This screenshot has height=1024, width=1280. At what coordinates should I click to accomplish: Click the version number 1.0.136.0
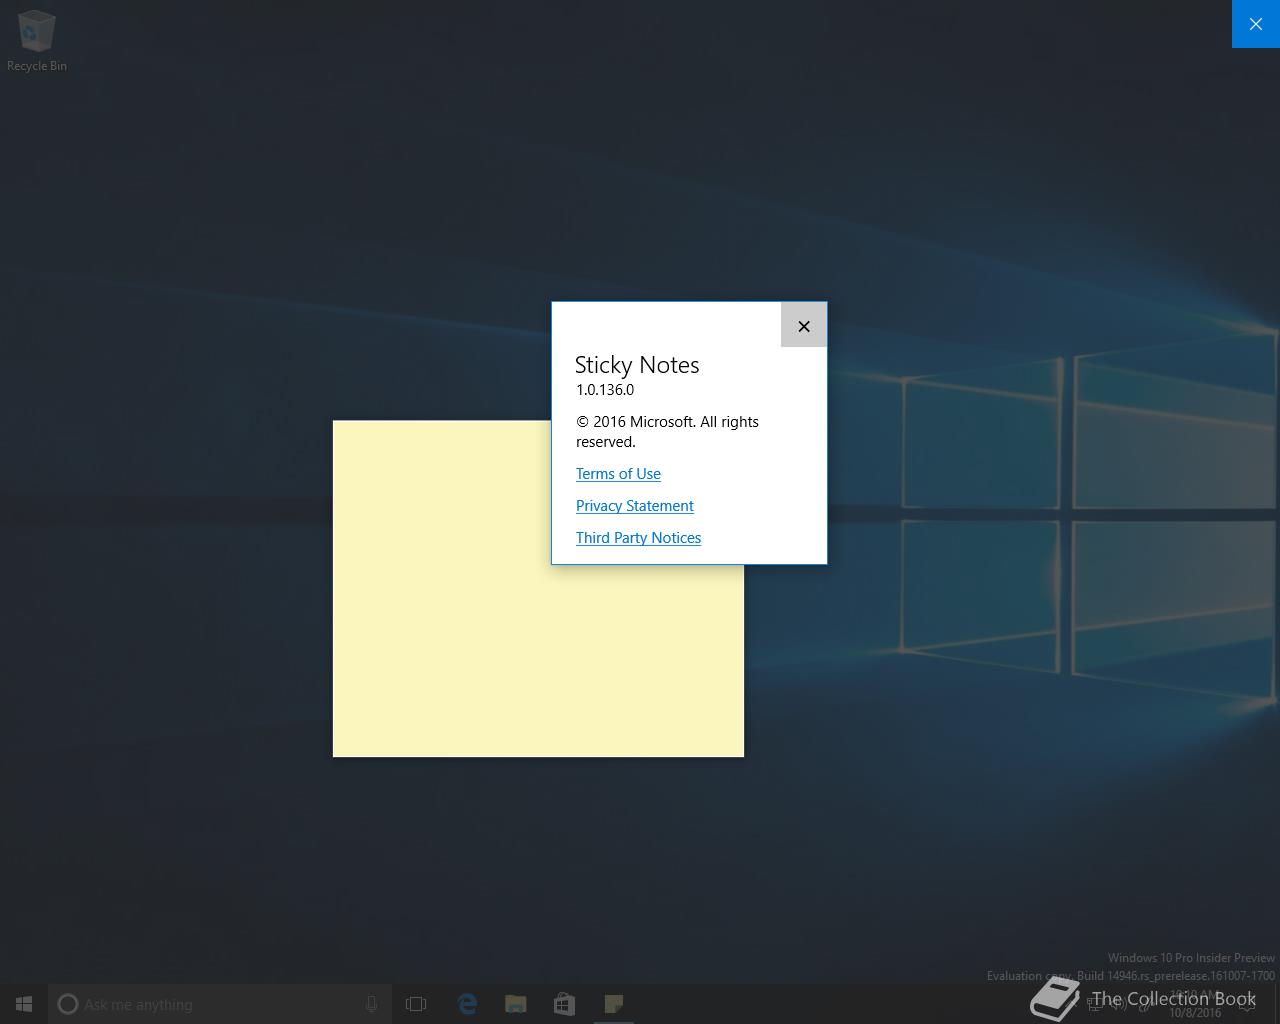pos(605,390)
